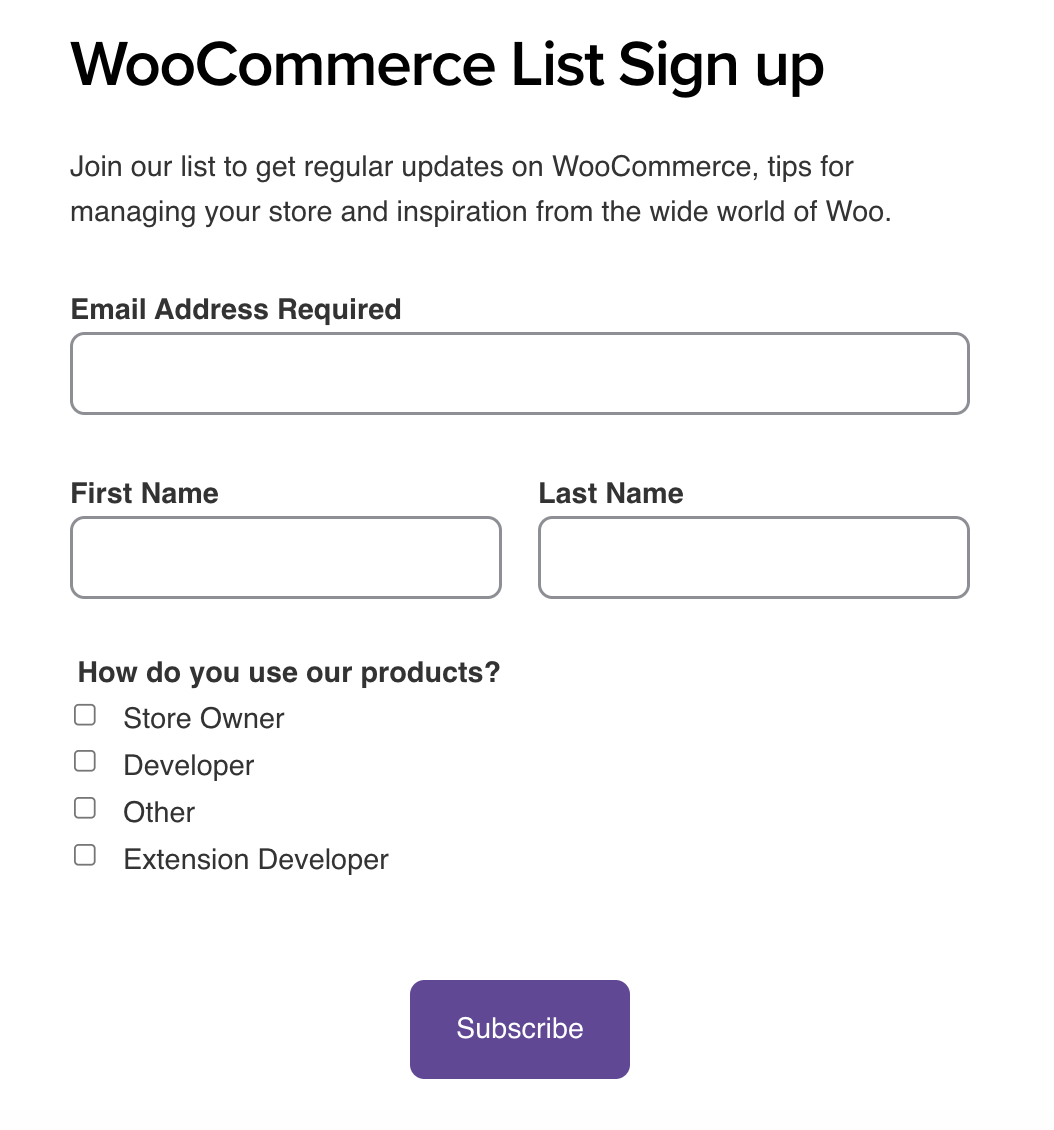Click the empty Email Address input area
This screenshot has width=1054, height=1130.
click(519, 373)
